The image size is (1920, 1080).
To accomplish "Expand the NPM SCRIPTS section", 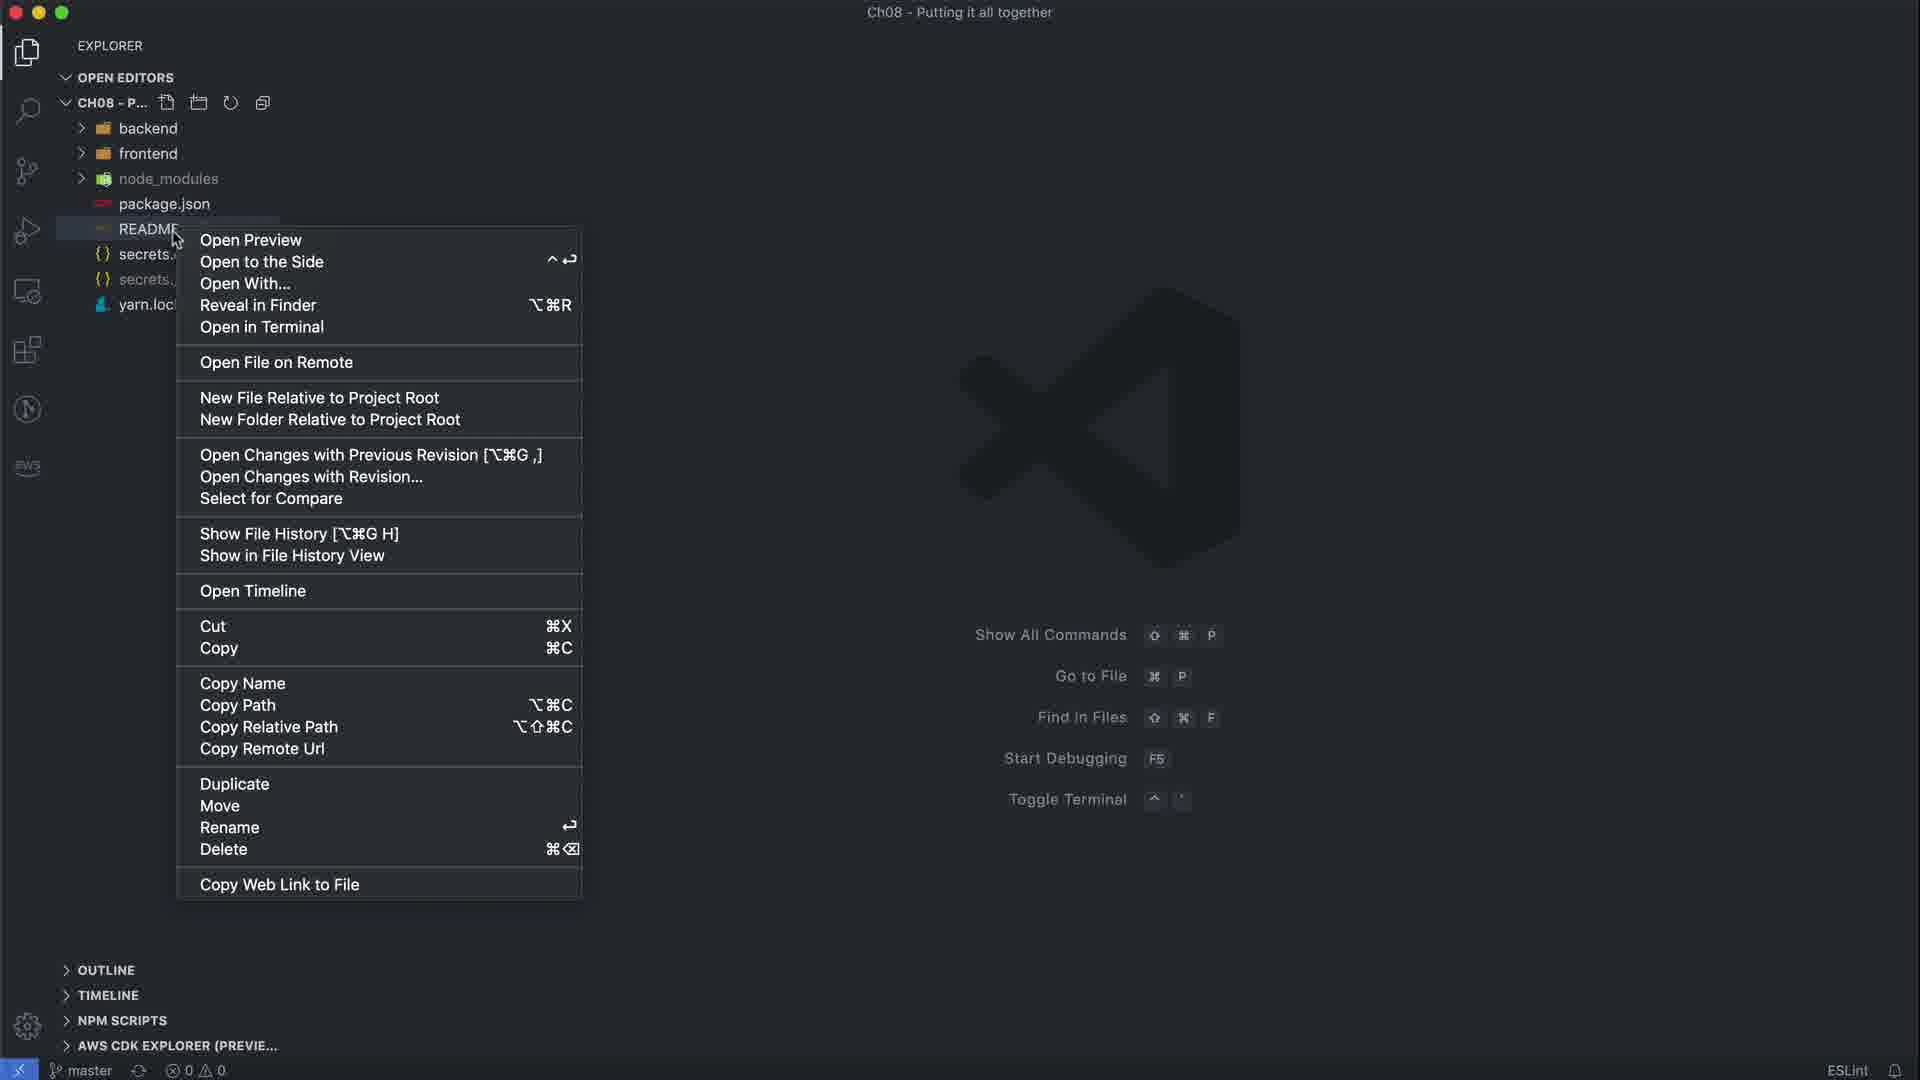I will click(121, 1020).
